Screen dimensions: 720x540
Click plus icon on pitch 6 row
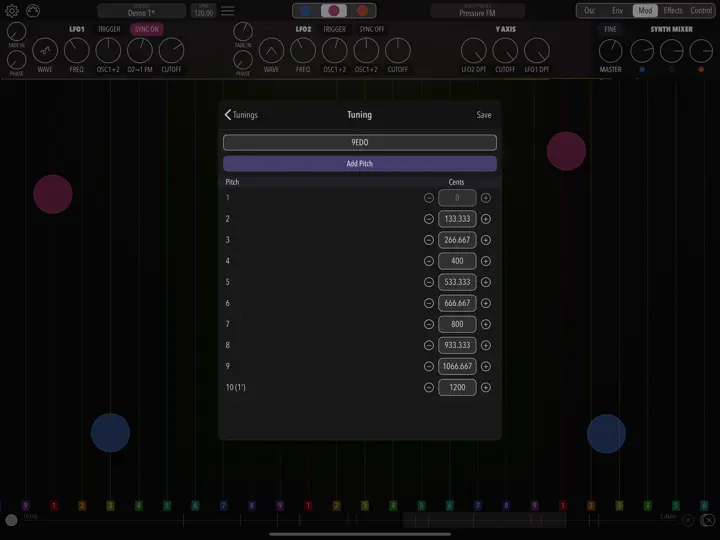[x=486, y=303]
